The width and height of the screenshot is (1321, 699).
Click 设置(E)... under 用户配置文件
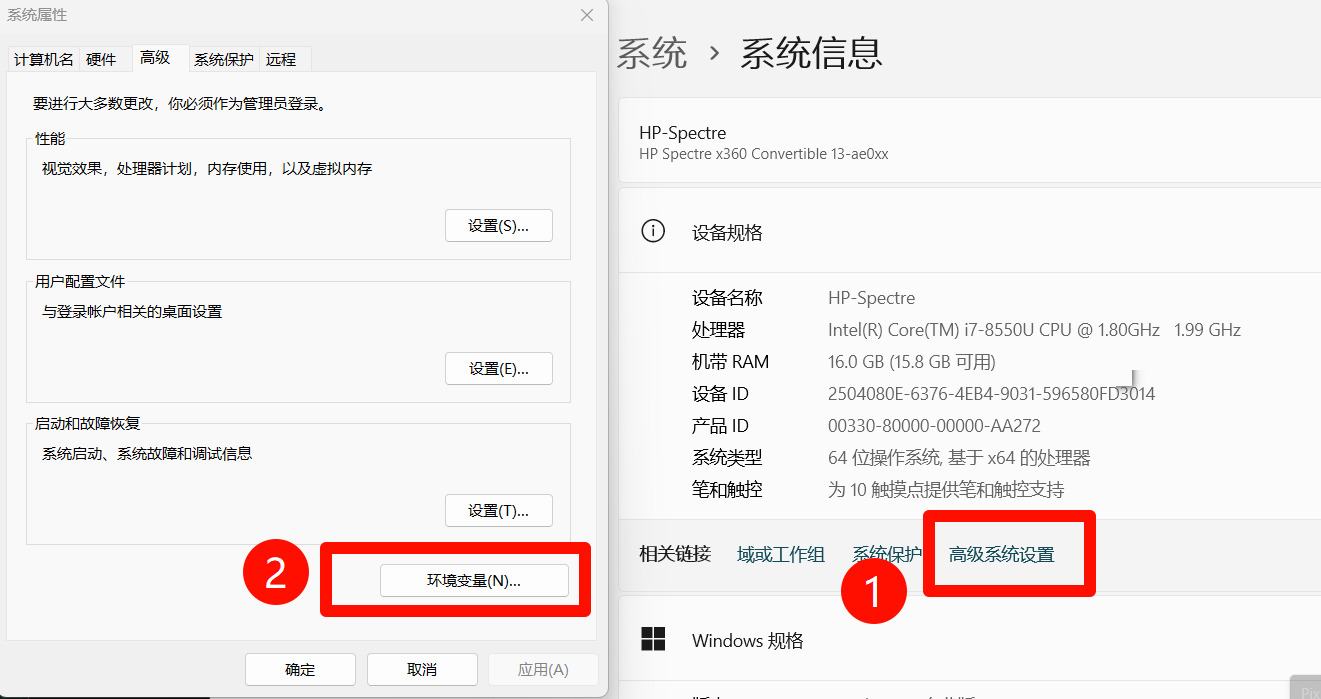498,368
